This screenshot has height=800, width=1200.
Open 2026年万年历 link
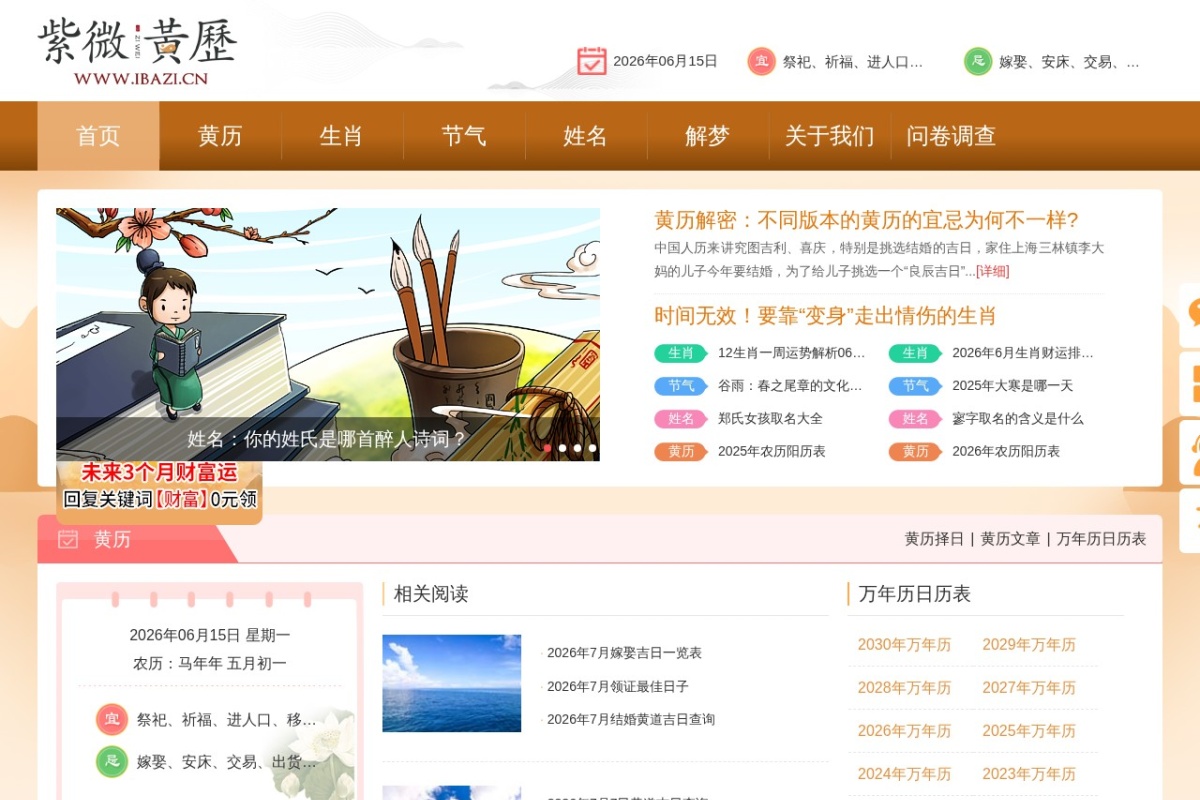904,731
